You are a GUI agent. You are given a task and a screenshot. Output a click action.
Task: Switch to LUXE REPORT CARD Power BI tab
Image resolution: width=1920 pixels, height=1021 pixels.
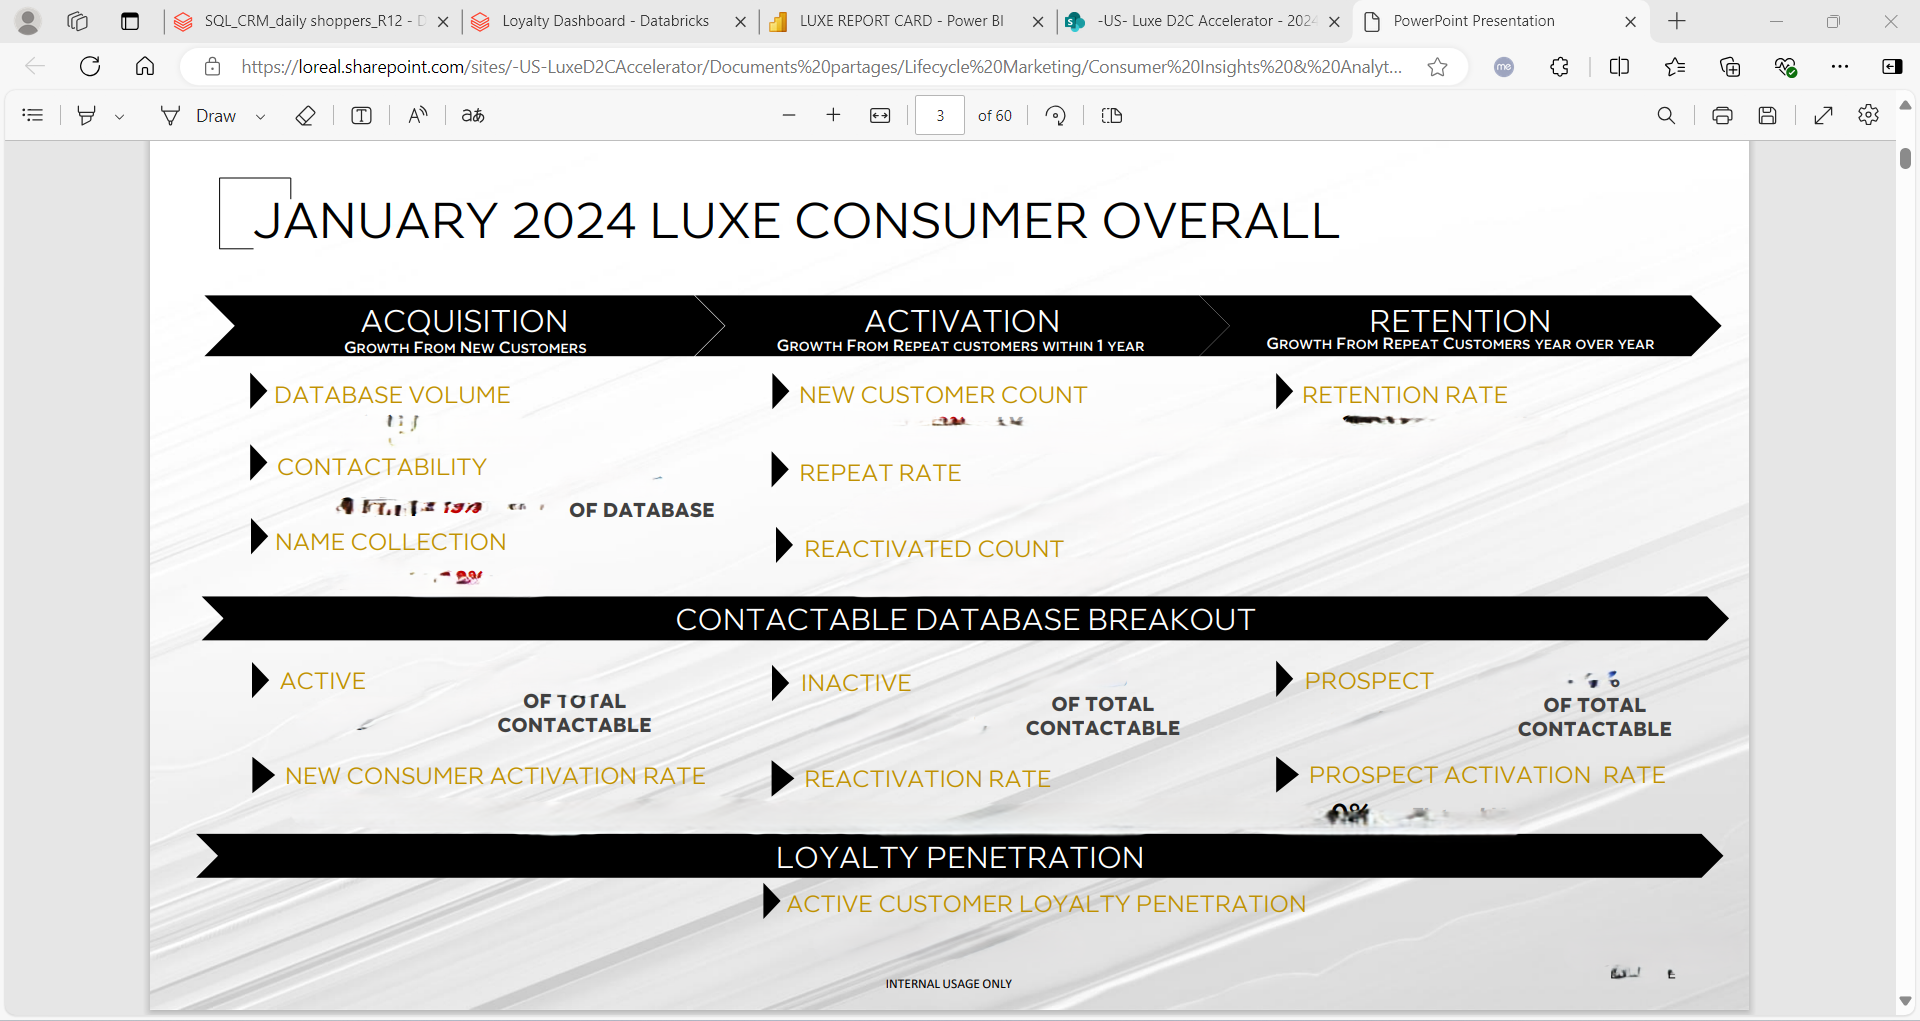[x=900, y=21]
